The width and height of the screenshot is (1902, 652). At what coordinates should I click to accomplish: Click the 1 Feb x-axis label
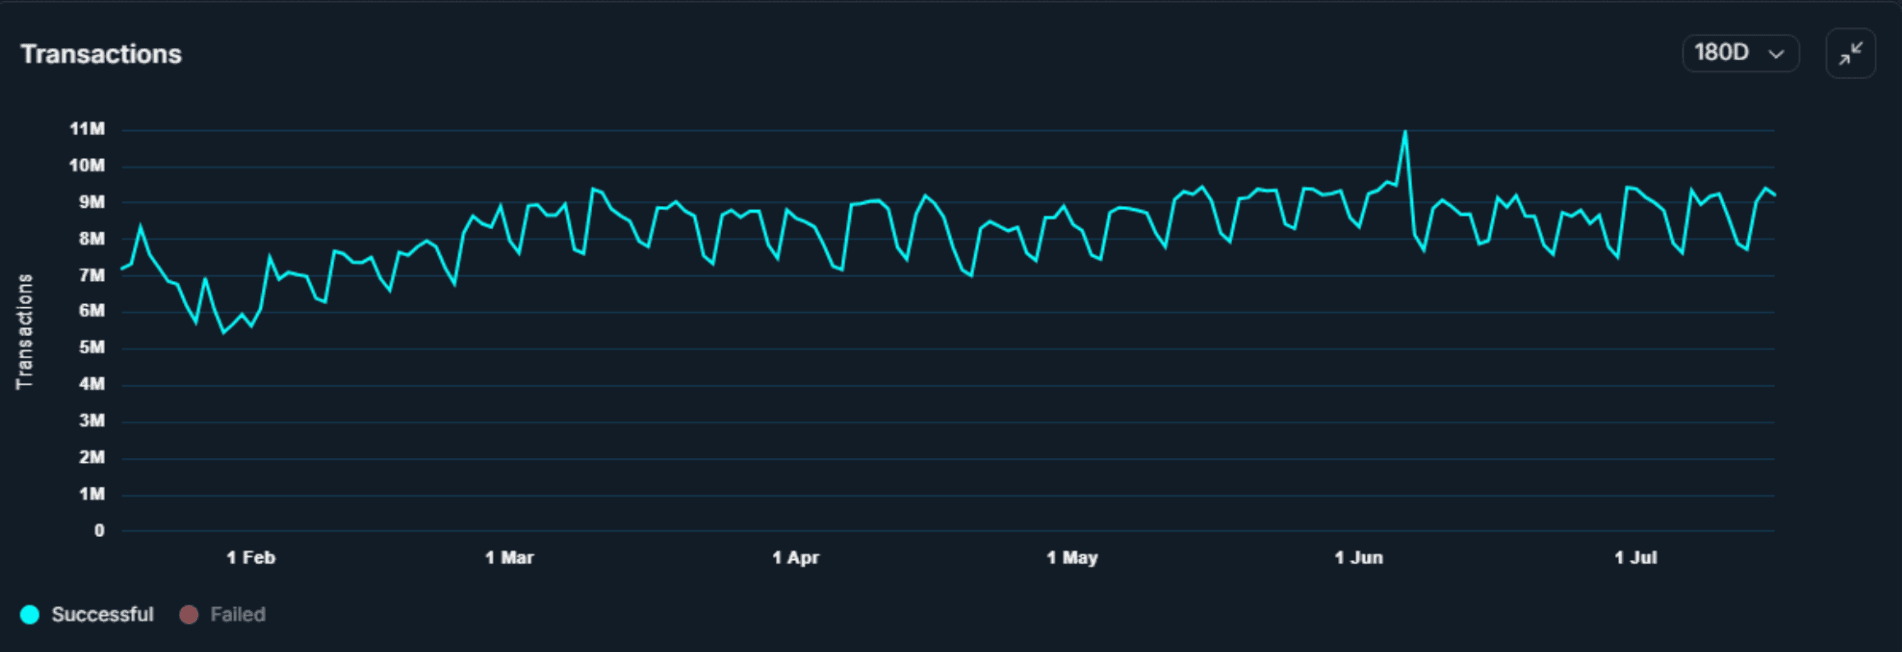tap(250, 558)
